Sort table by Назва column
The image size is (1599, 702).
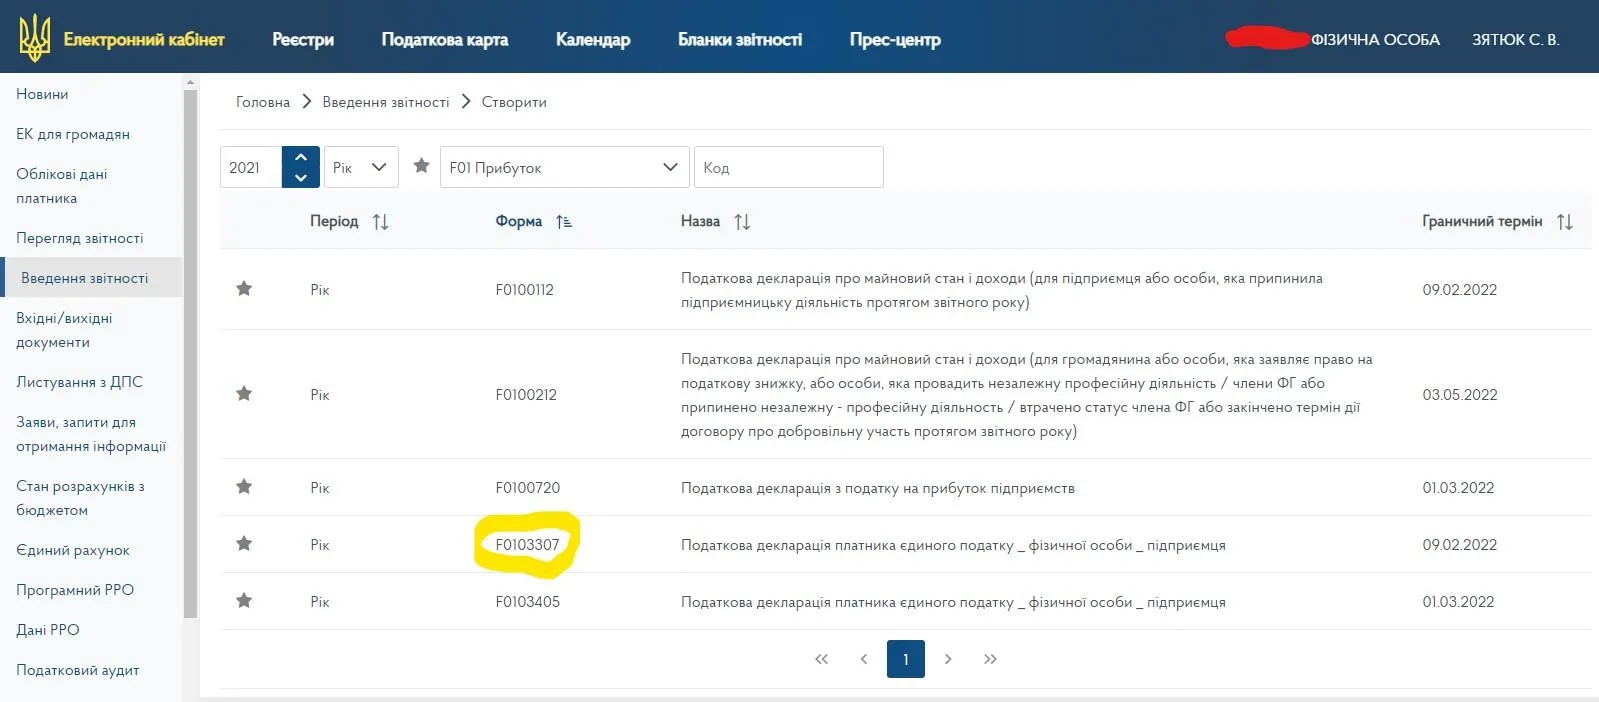(x=742, y=222)
